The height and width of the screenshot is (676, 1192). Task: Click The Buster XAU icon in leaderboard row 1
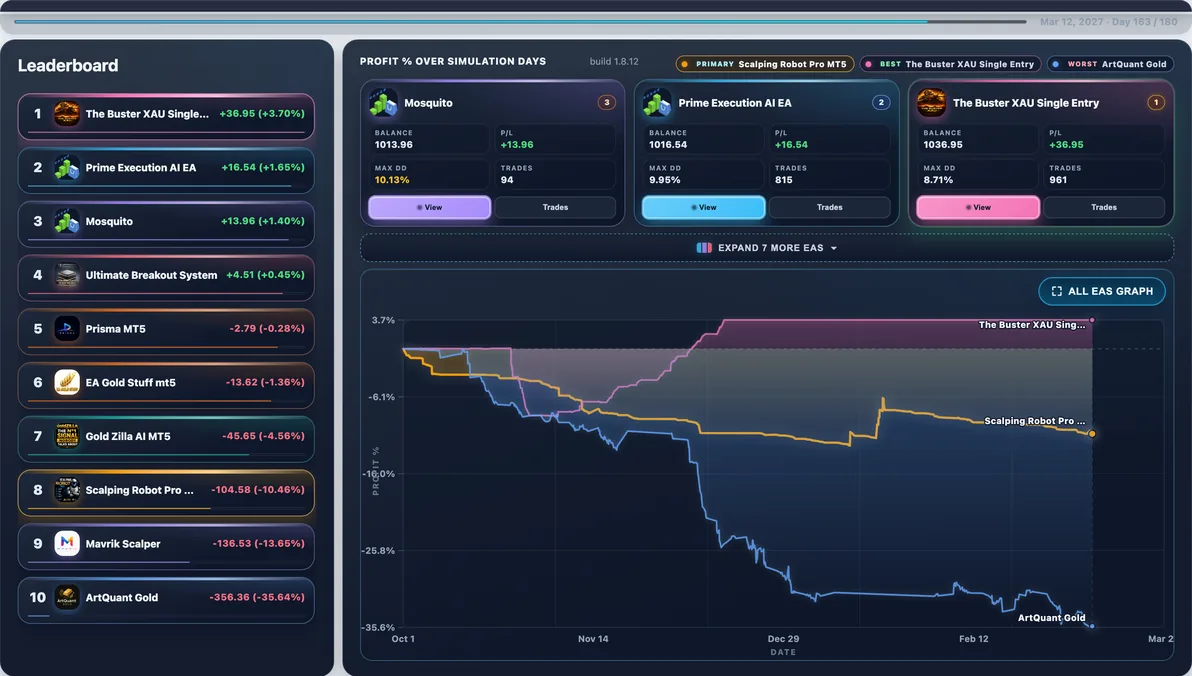click(67, 114)
